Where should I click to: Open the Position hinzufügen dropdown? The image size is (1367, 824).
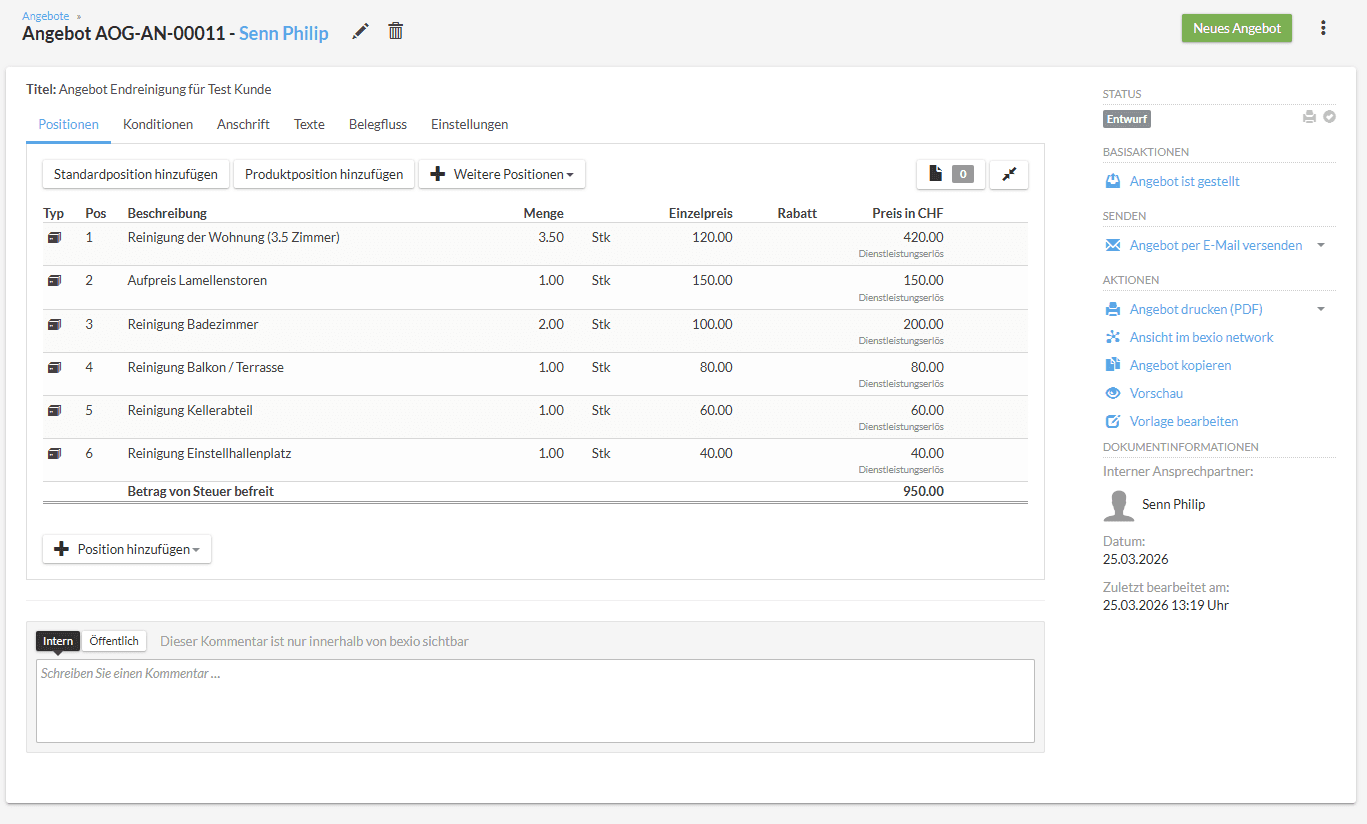click(x=127, y=549)
